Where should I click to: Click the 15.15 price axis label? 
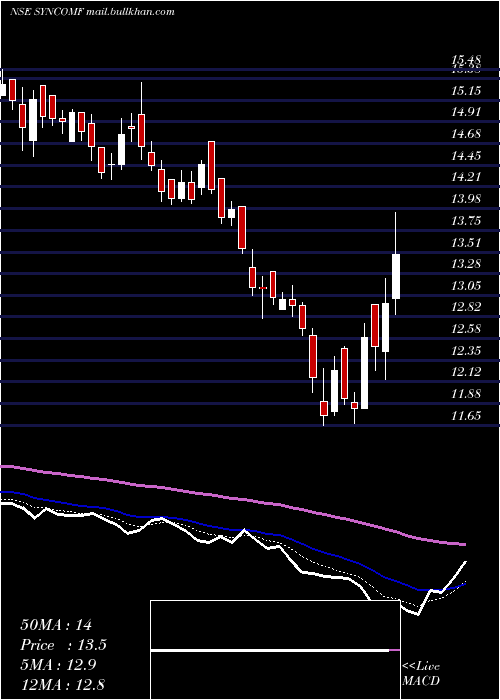click(x=466, y=92)
